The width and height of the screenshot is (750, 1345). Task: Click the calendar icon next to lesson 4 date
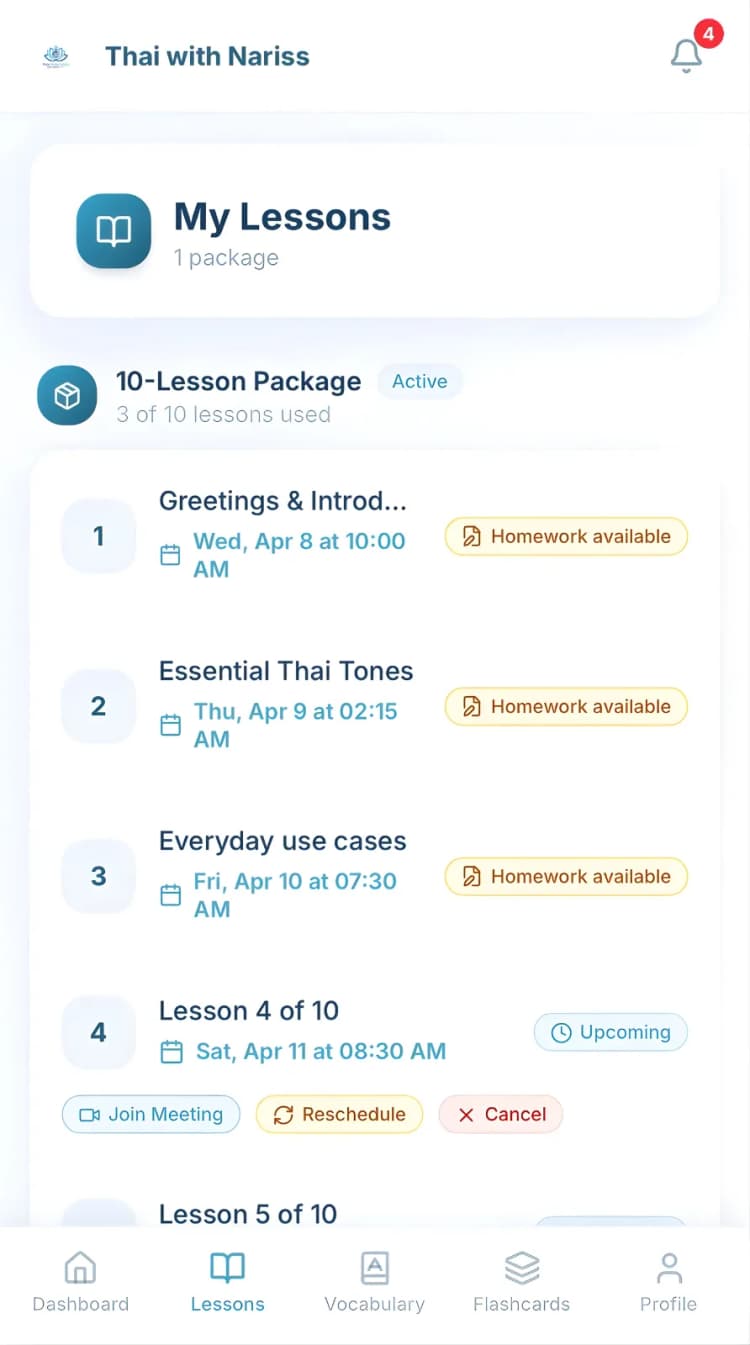coord(170,1052)
